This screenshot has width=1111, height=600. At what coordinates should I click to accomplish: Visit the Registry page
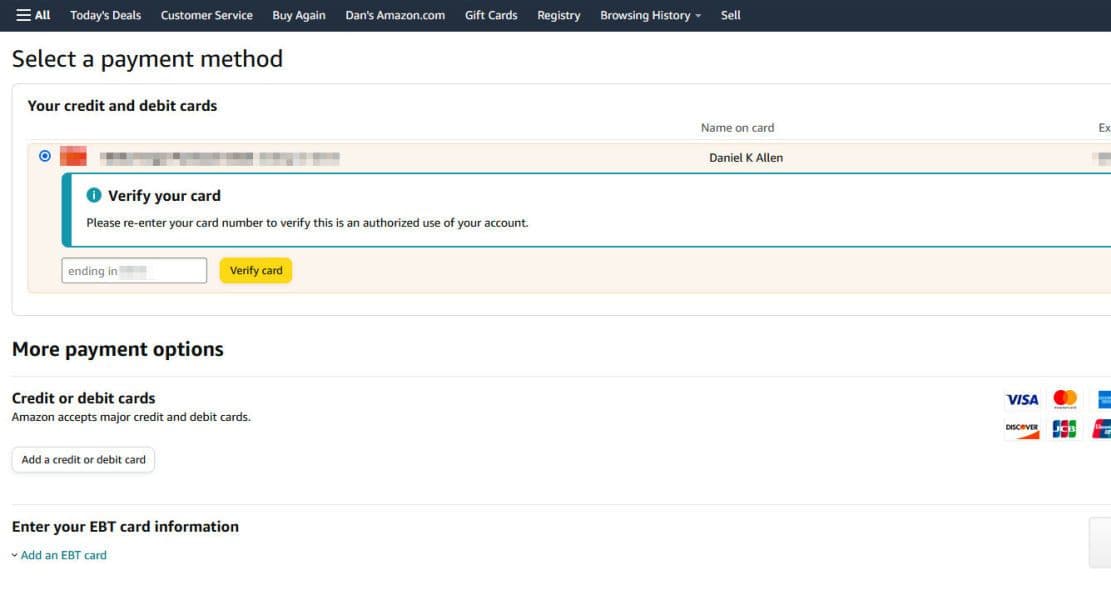tap(558, 14)
